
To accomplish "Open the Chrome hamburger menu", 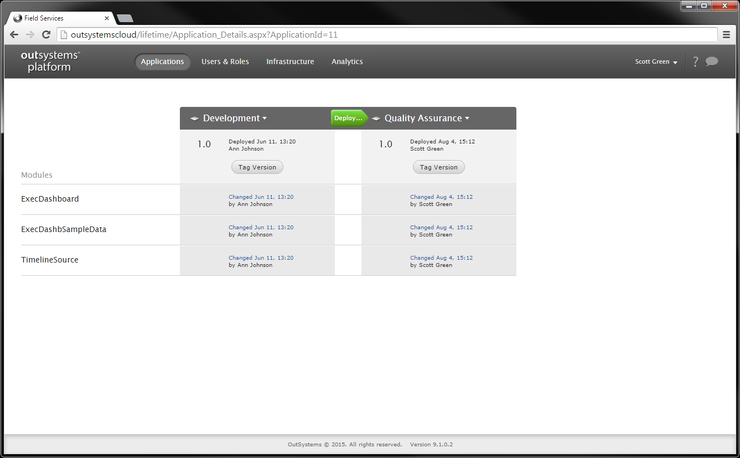I will pyautogui.click(x=726, y=34).
